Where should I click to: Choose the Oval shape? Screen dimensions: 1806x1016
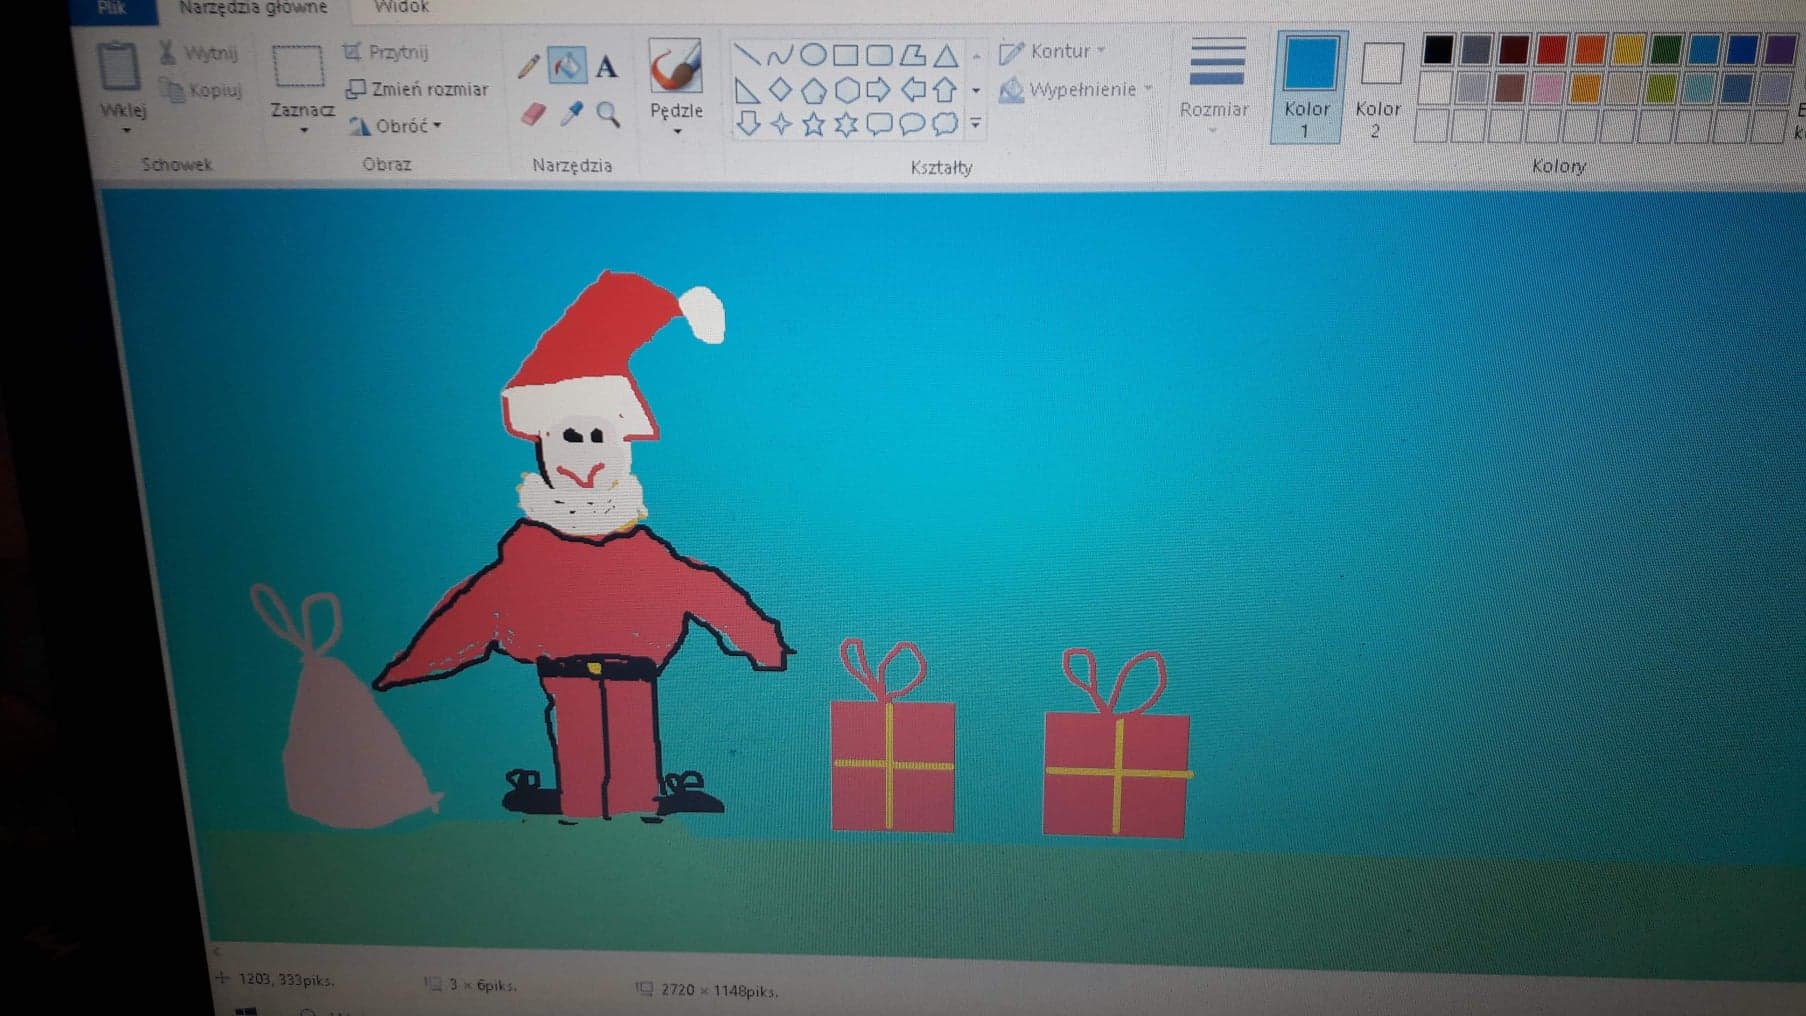point(813,54)
